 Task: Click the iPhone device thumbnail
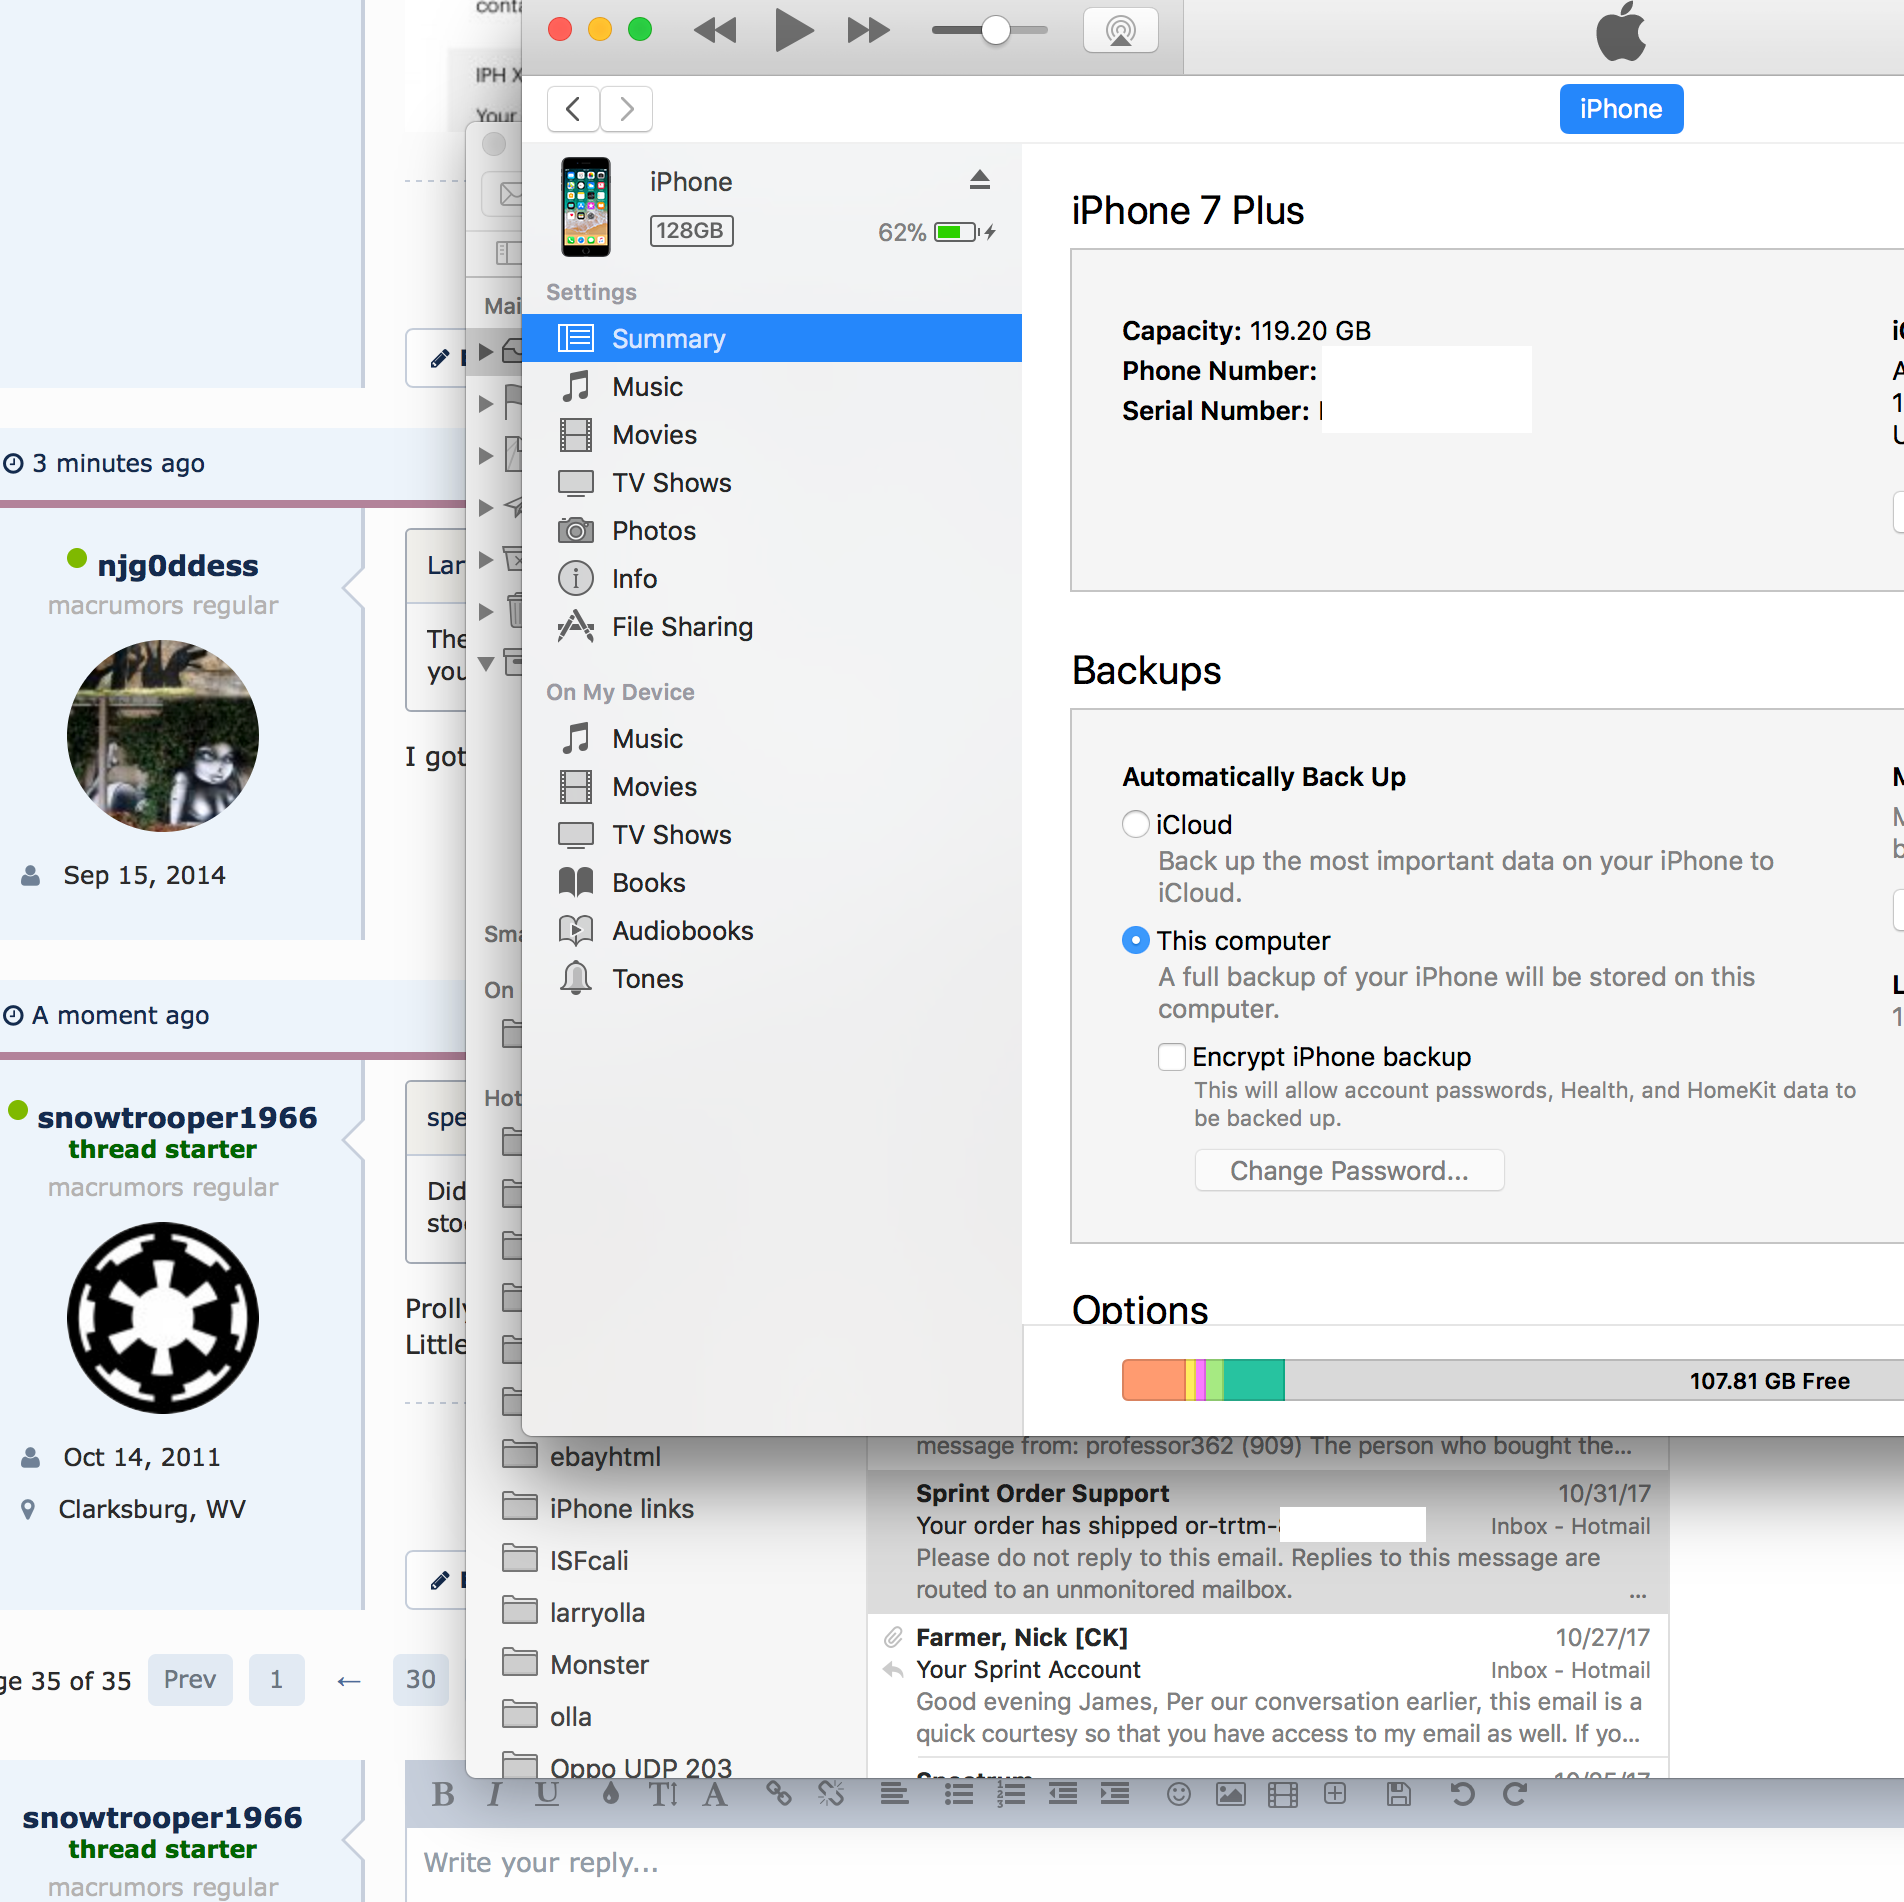586,207
